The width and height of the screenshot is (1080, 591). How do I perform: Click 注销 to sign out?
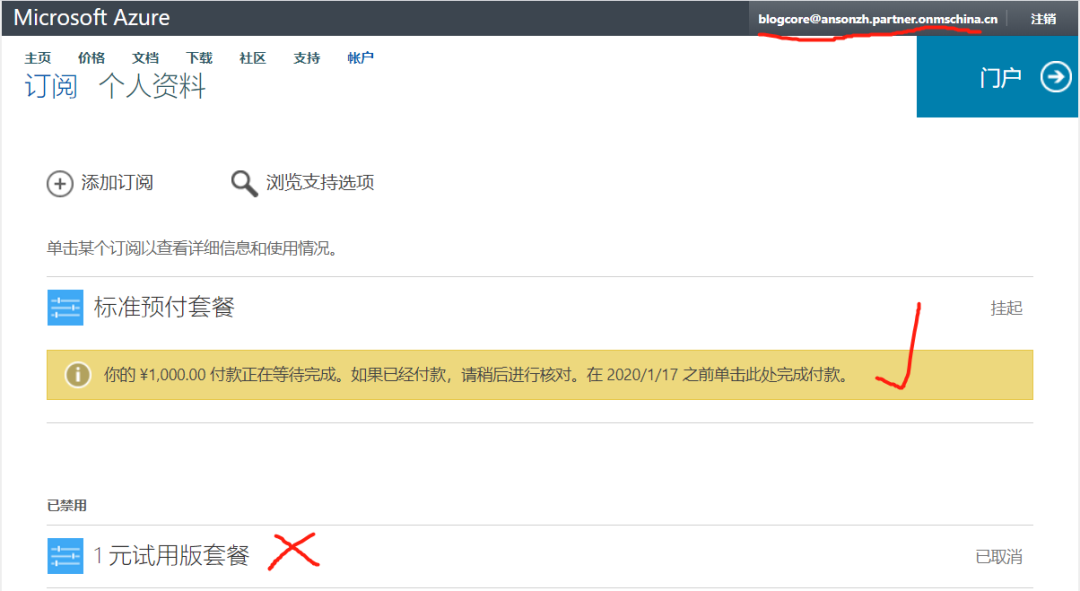click(1043, 19)
